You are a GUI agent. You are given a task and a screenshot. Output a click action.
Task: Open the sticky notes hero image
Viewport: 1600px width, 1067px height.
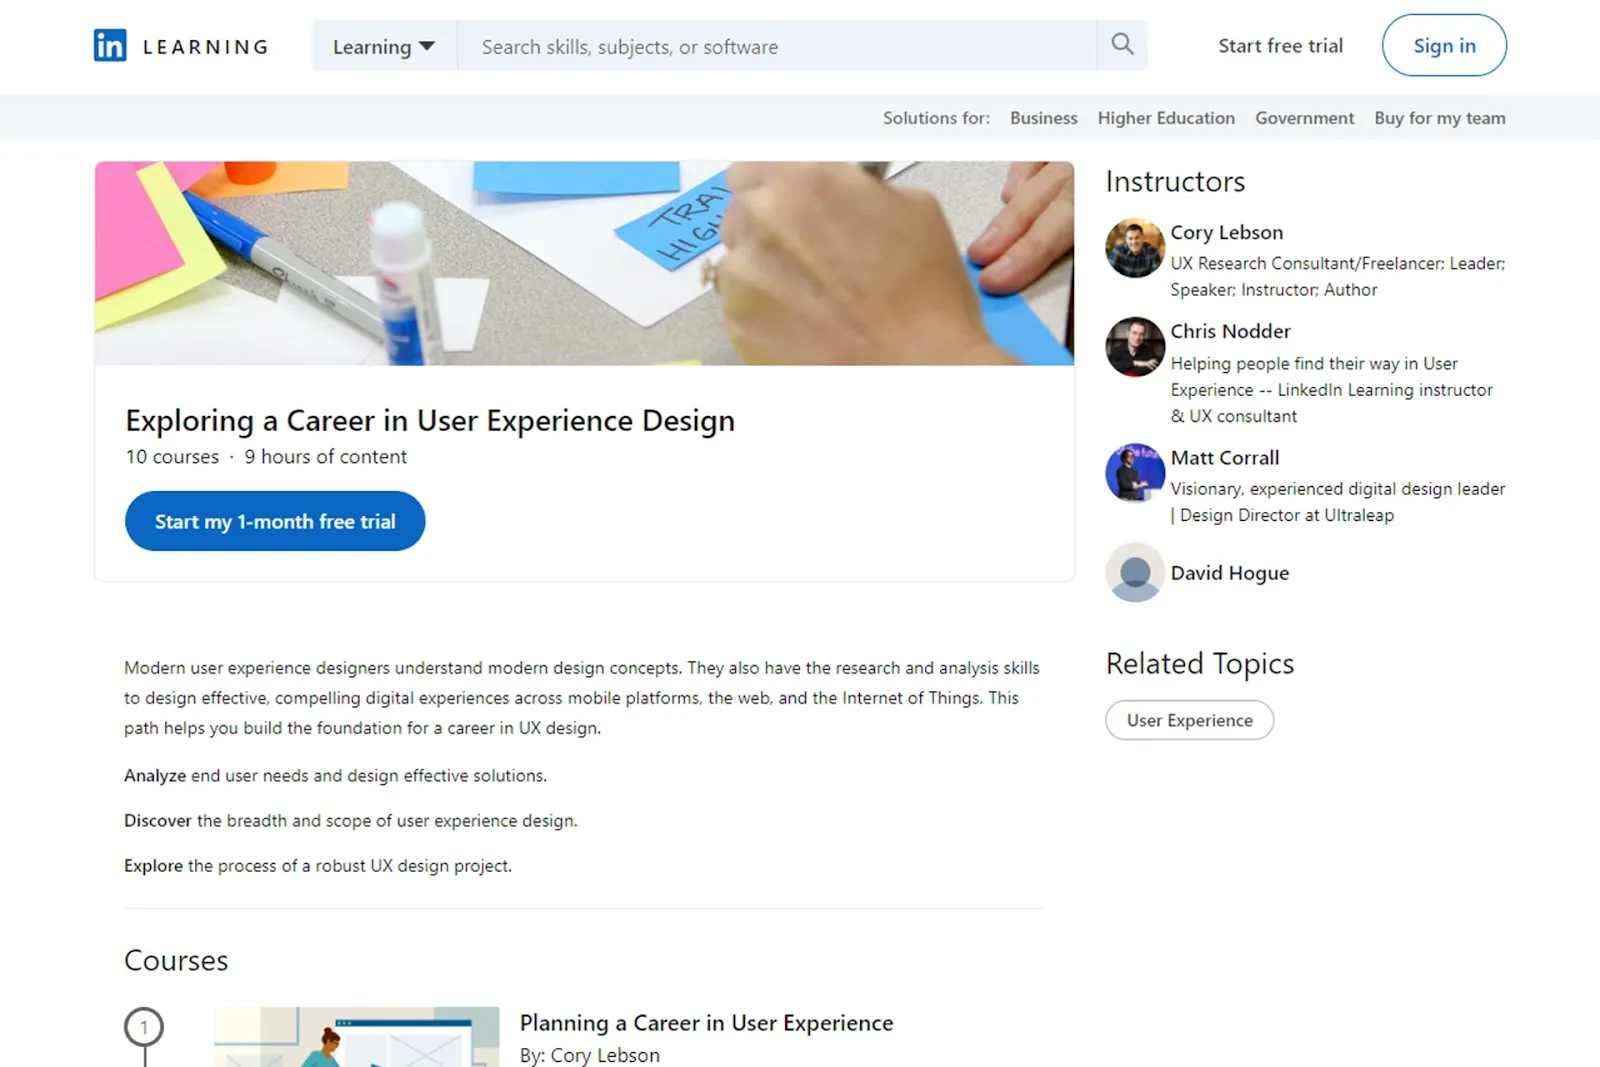pos(584,263)
